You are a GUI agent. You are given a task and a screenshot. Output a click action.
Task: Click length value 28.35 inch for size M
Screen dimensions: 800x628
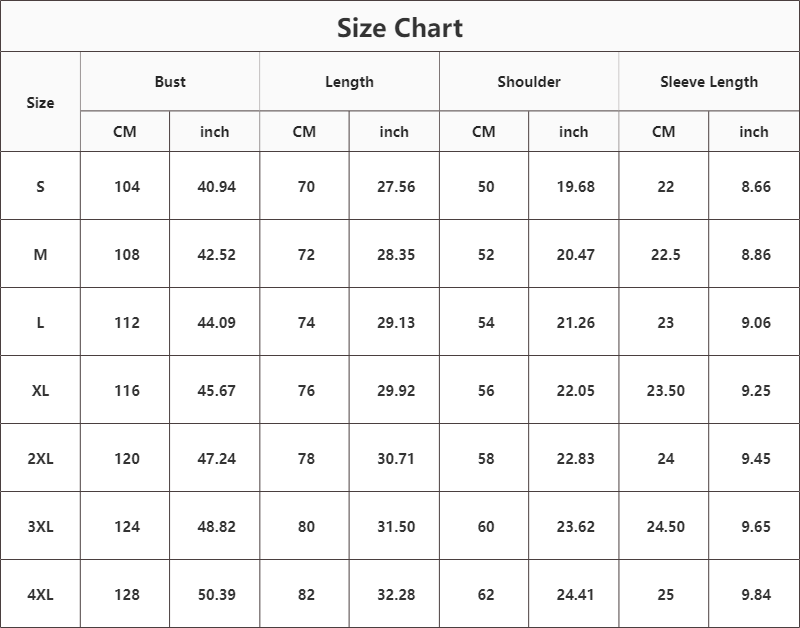396,255
